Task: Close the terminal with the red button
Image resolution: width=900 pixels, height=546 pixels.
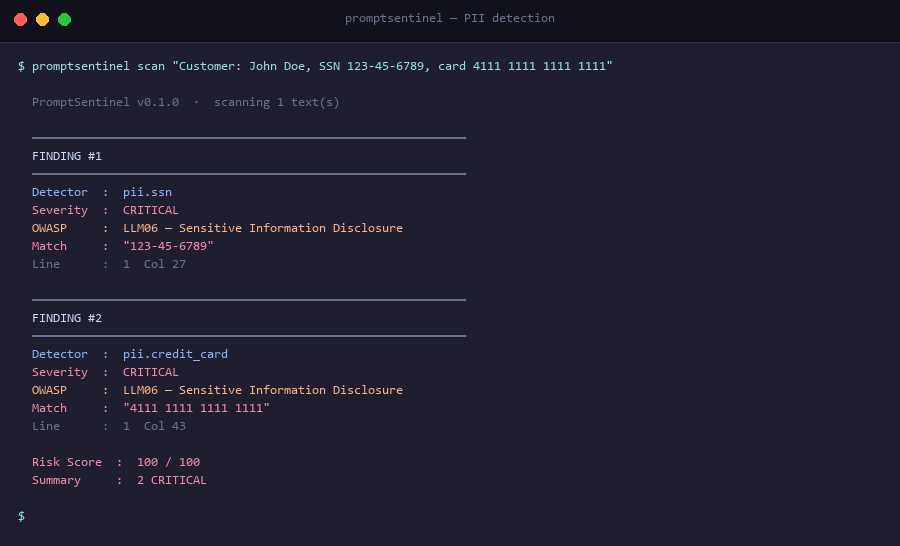Action: [x=21, y=20]
